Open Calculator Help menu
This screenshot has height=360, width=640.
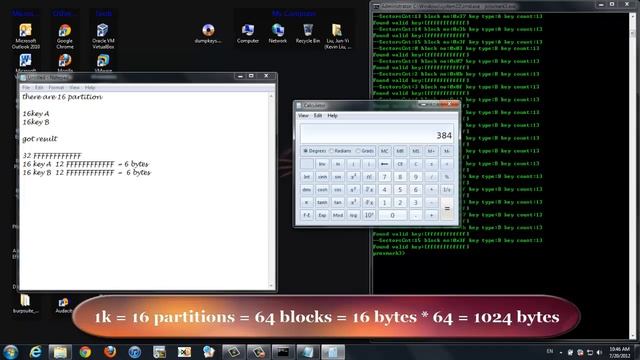(332, 116)
